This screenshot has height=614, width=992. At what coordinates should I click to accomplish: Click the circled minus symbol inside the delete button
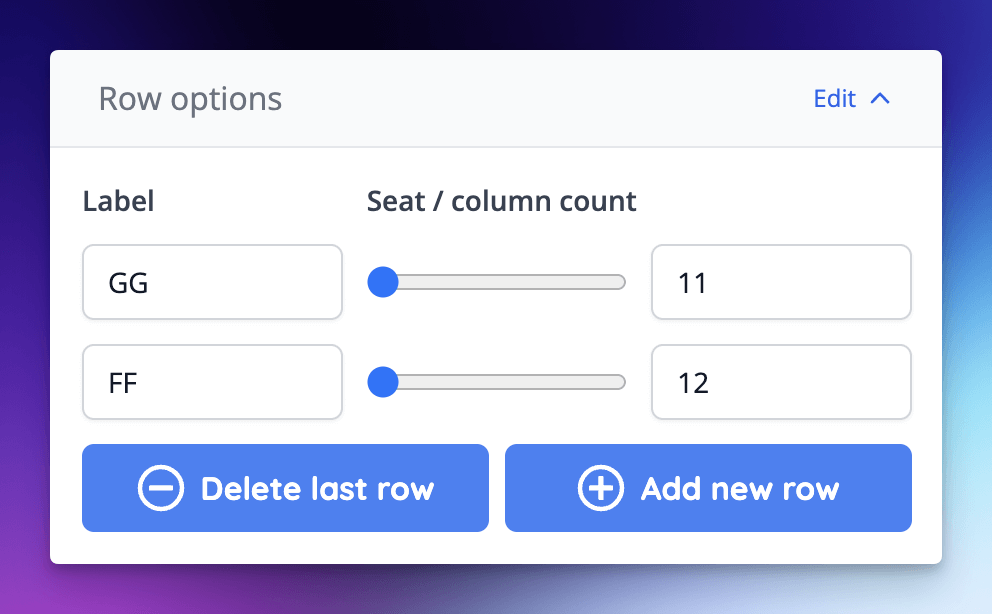[161, 488]
